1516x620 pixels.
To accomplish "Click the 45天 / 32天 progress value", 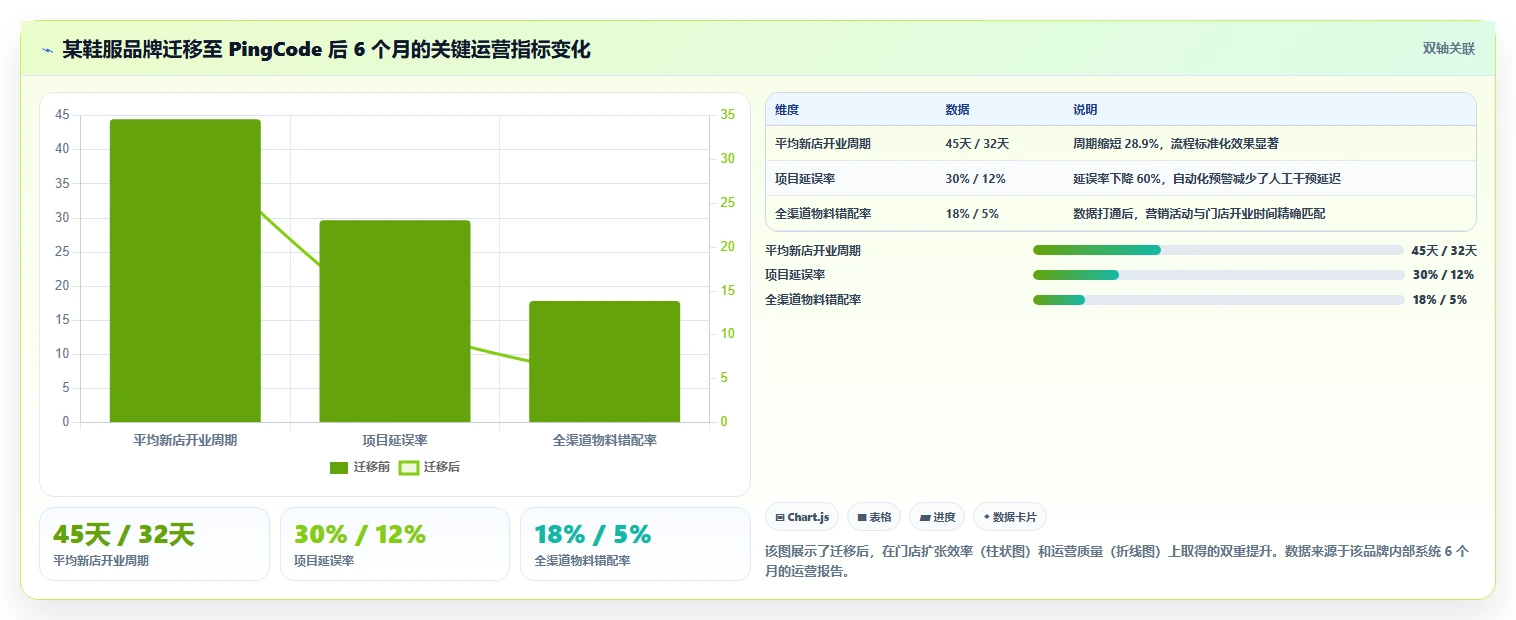I will 1444,251.
